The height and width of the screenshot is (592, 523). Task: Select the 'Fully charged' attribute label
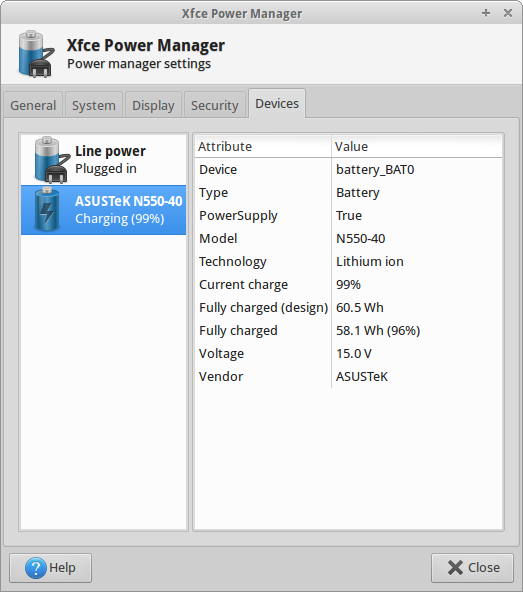coord(238,331)
